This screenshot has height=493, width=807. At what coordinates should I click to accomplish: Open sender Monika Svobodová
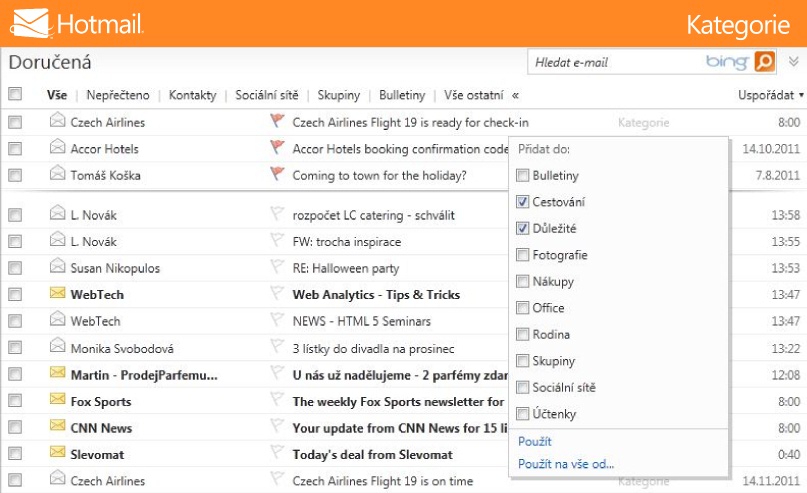tap(122, 348)
